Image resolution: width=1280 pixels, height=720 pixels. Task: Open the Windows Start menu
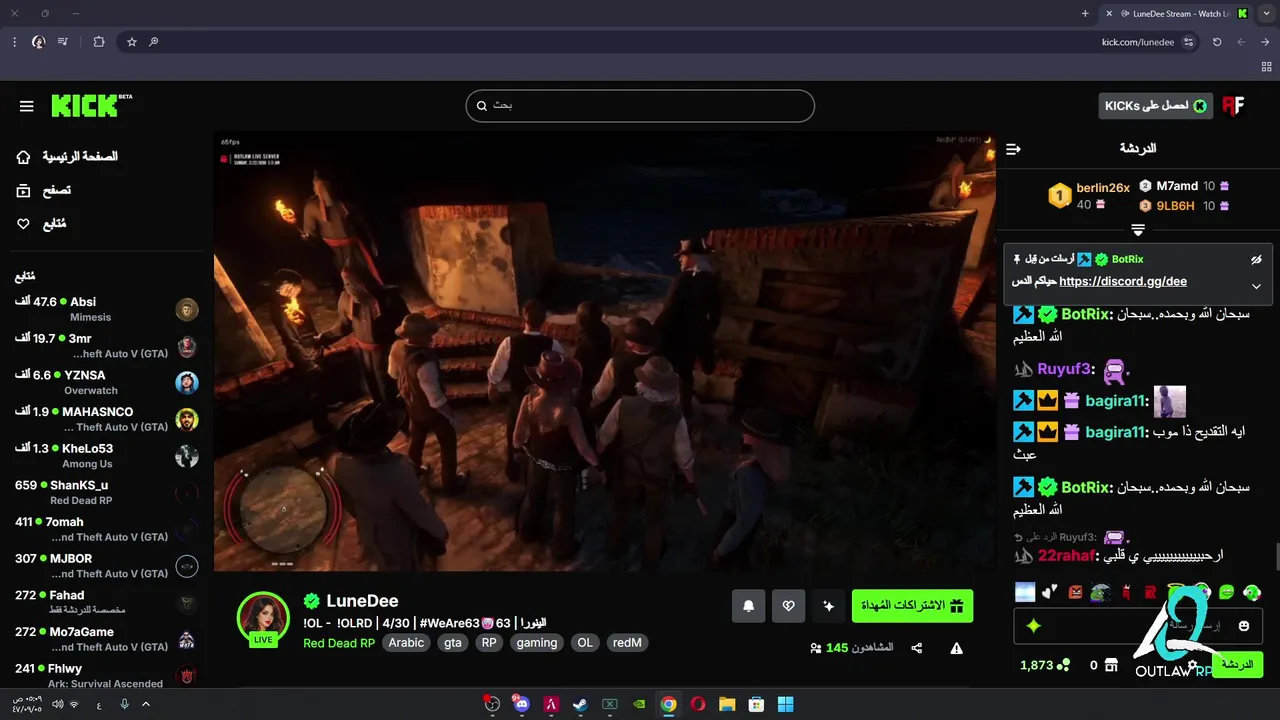pyautogui.click(x=786, y=704)
